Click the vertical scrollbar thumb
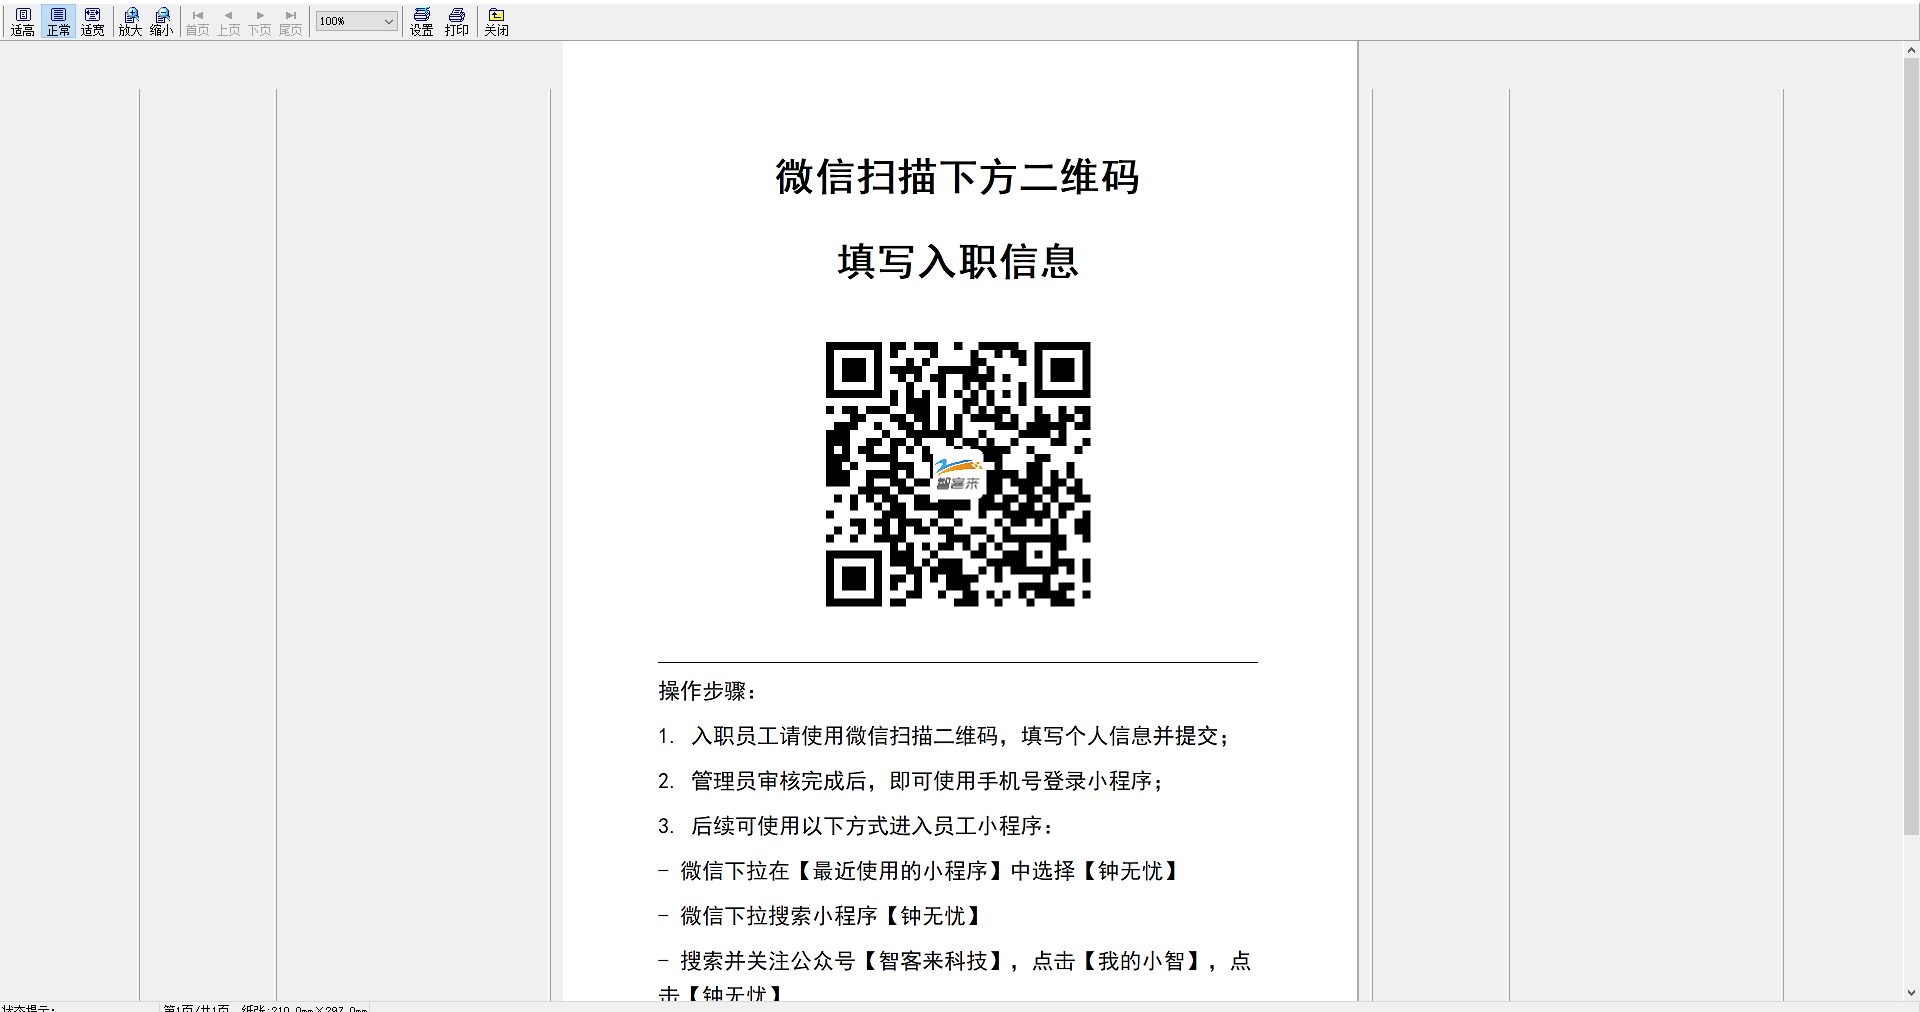This screenshot has height=1012, width=1920. 1911,446
